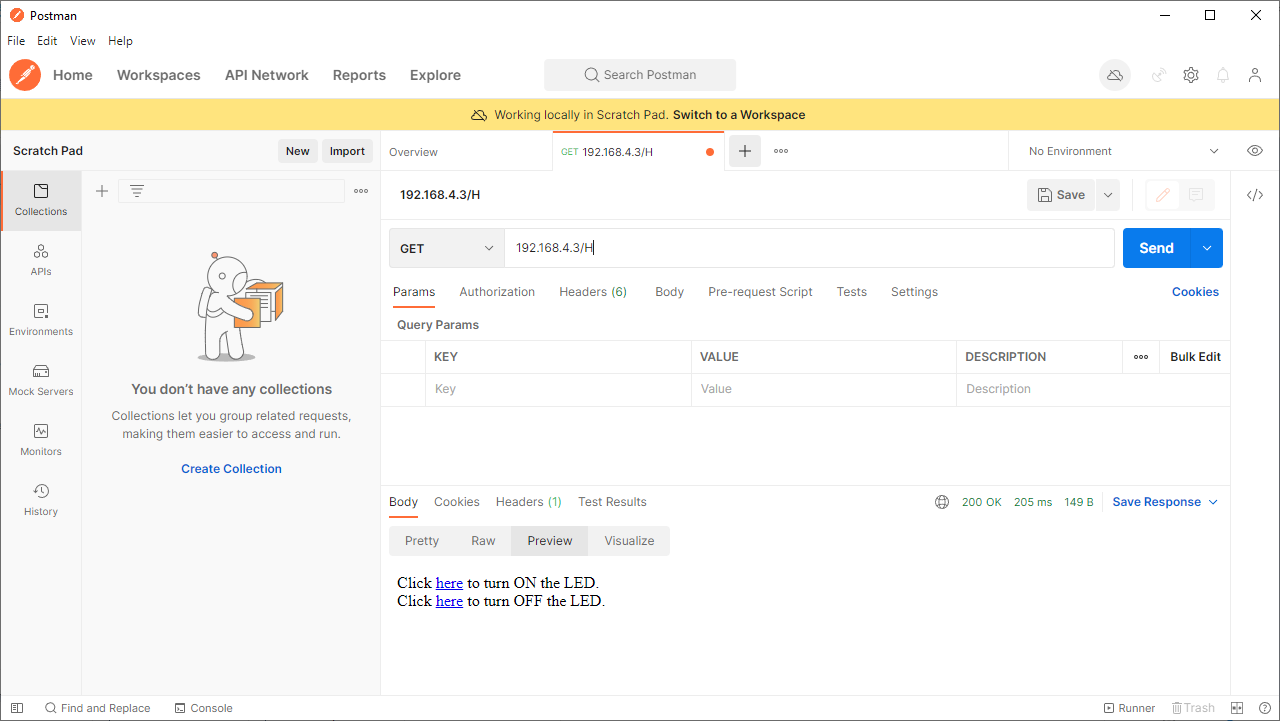This screenshot has height=721, width=1280.
Task: Open notifications bell icon
Action: click(x=1223, y=75)
